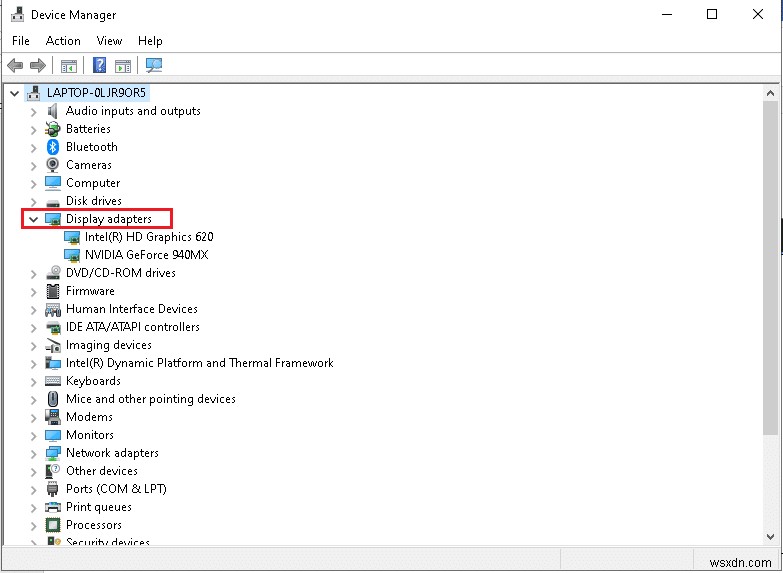This screenshot has height=573, width=783.
Task: Select the Modems label
Action: pos(89,417)
